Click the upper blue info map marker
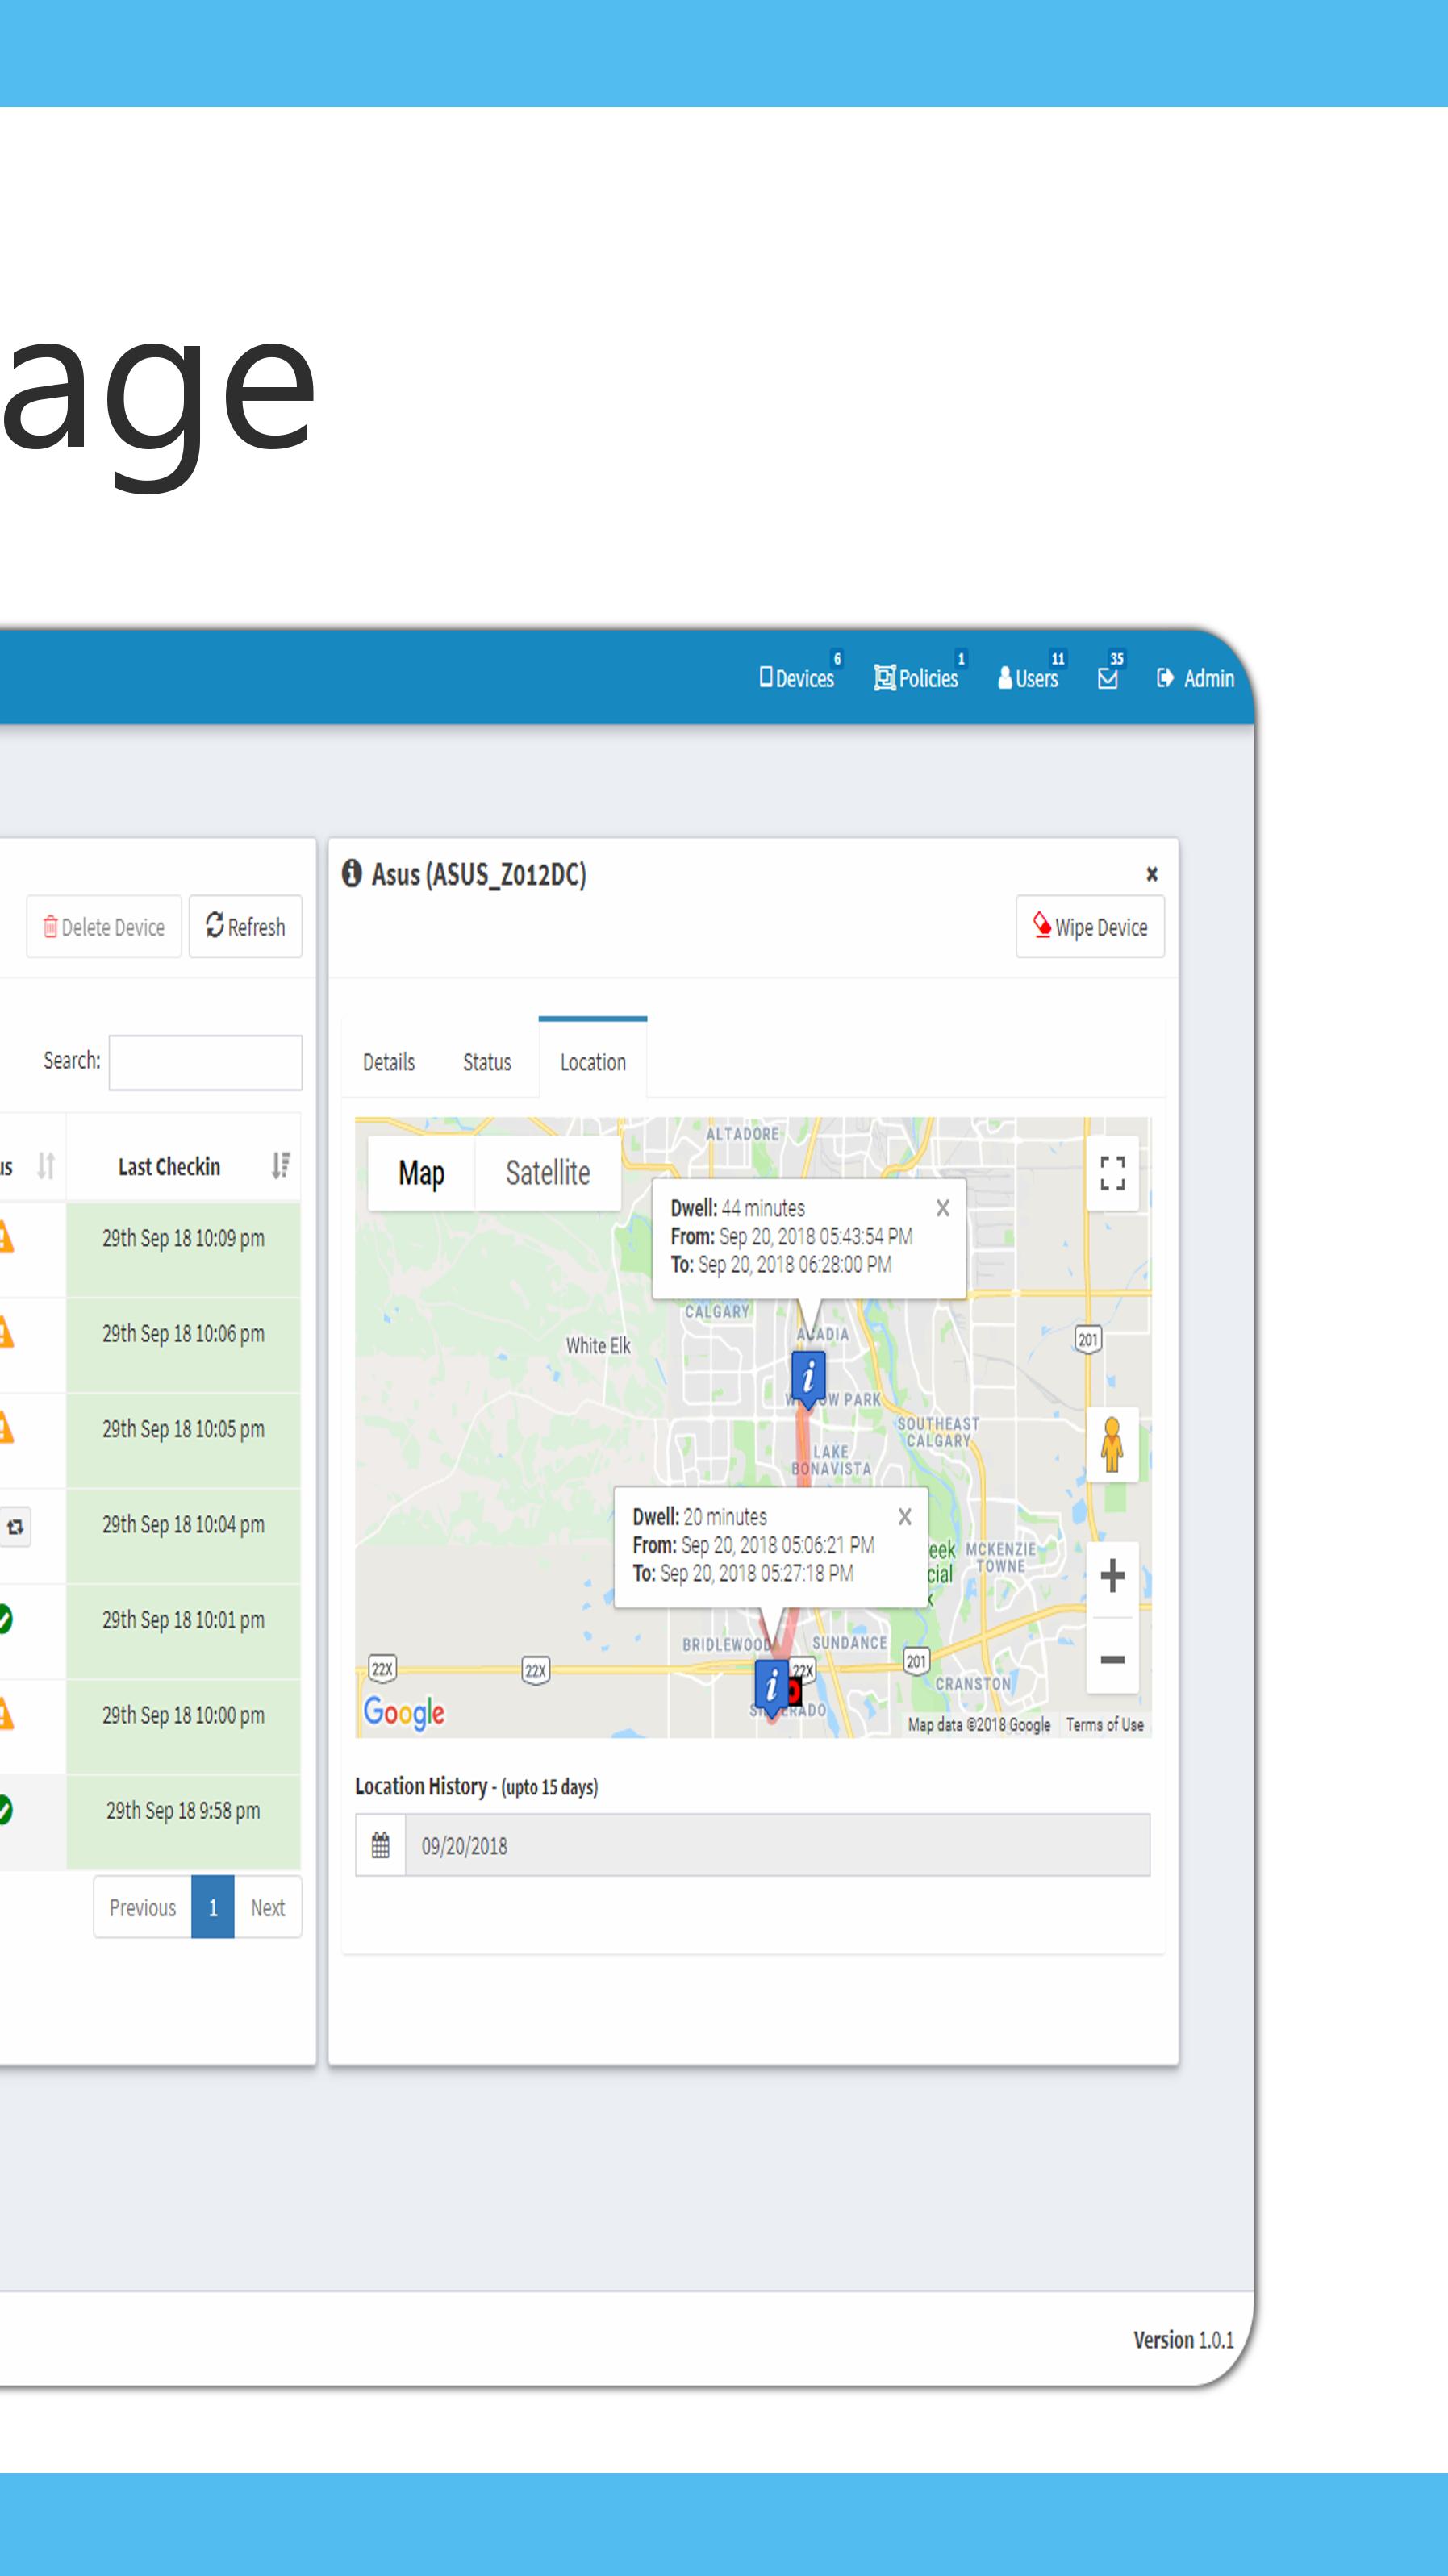This screenshot has width=1448, height=2576. pos(808,1378)
